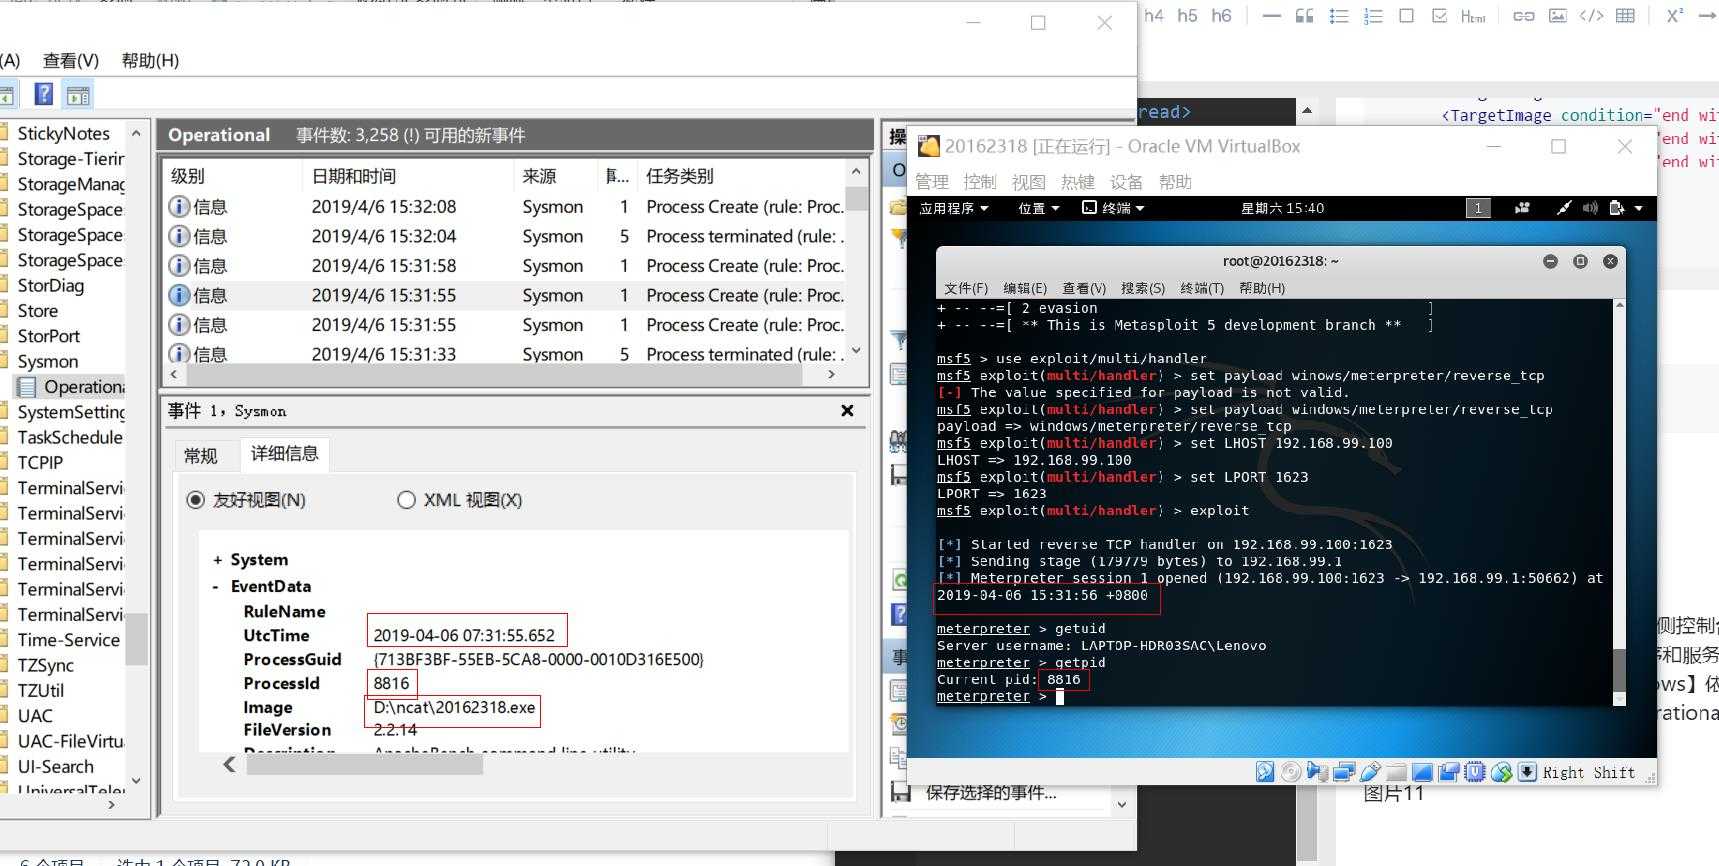Open VirtualBox 控制 menu
1719x866 pixels.
click(980, 182)
